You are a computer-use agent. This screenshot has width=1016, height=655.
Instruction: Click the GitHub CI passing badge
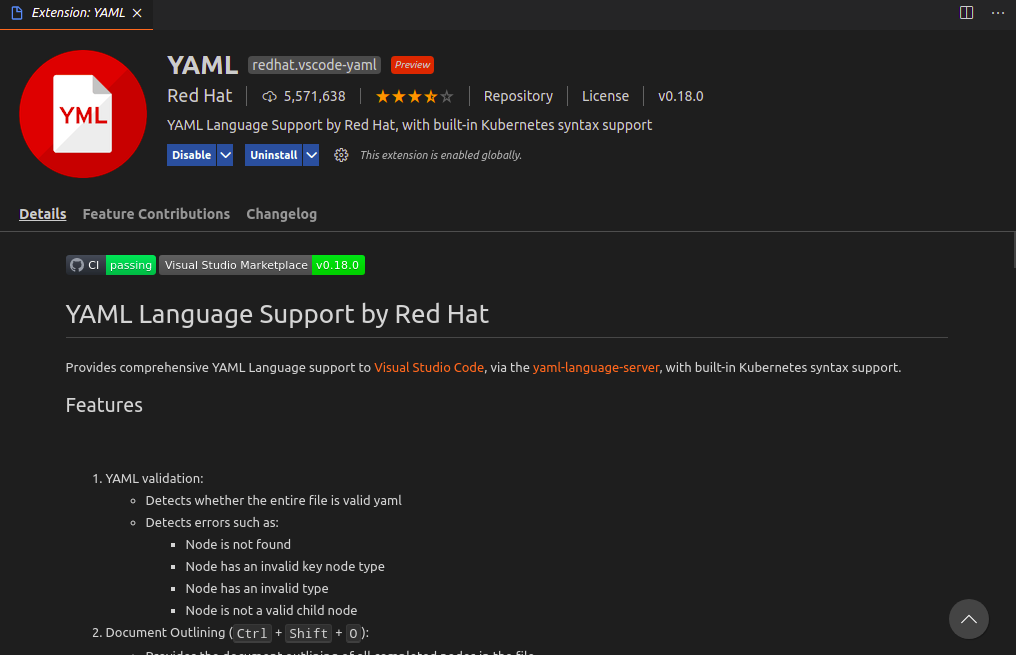(x=111, y=265)
